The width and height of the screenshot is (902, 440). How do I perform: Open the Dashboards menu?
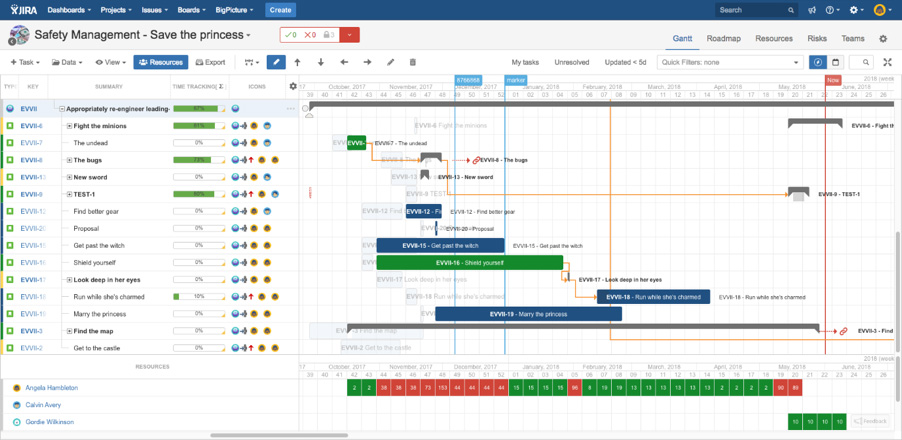pyautogui.click(x=69, y=10)
